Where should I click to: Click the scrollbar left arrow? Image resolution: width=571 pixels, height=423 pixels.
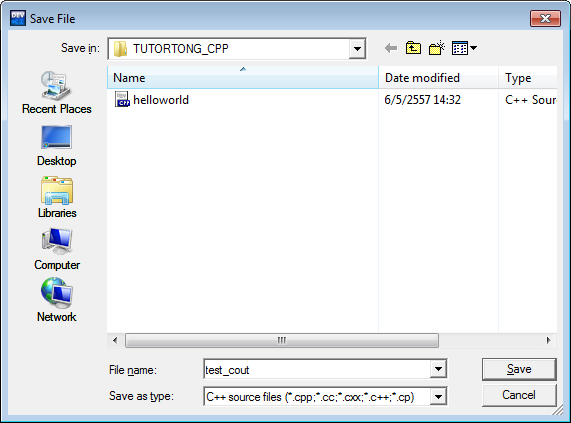[x=115, y=340]
